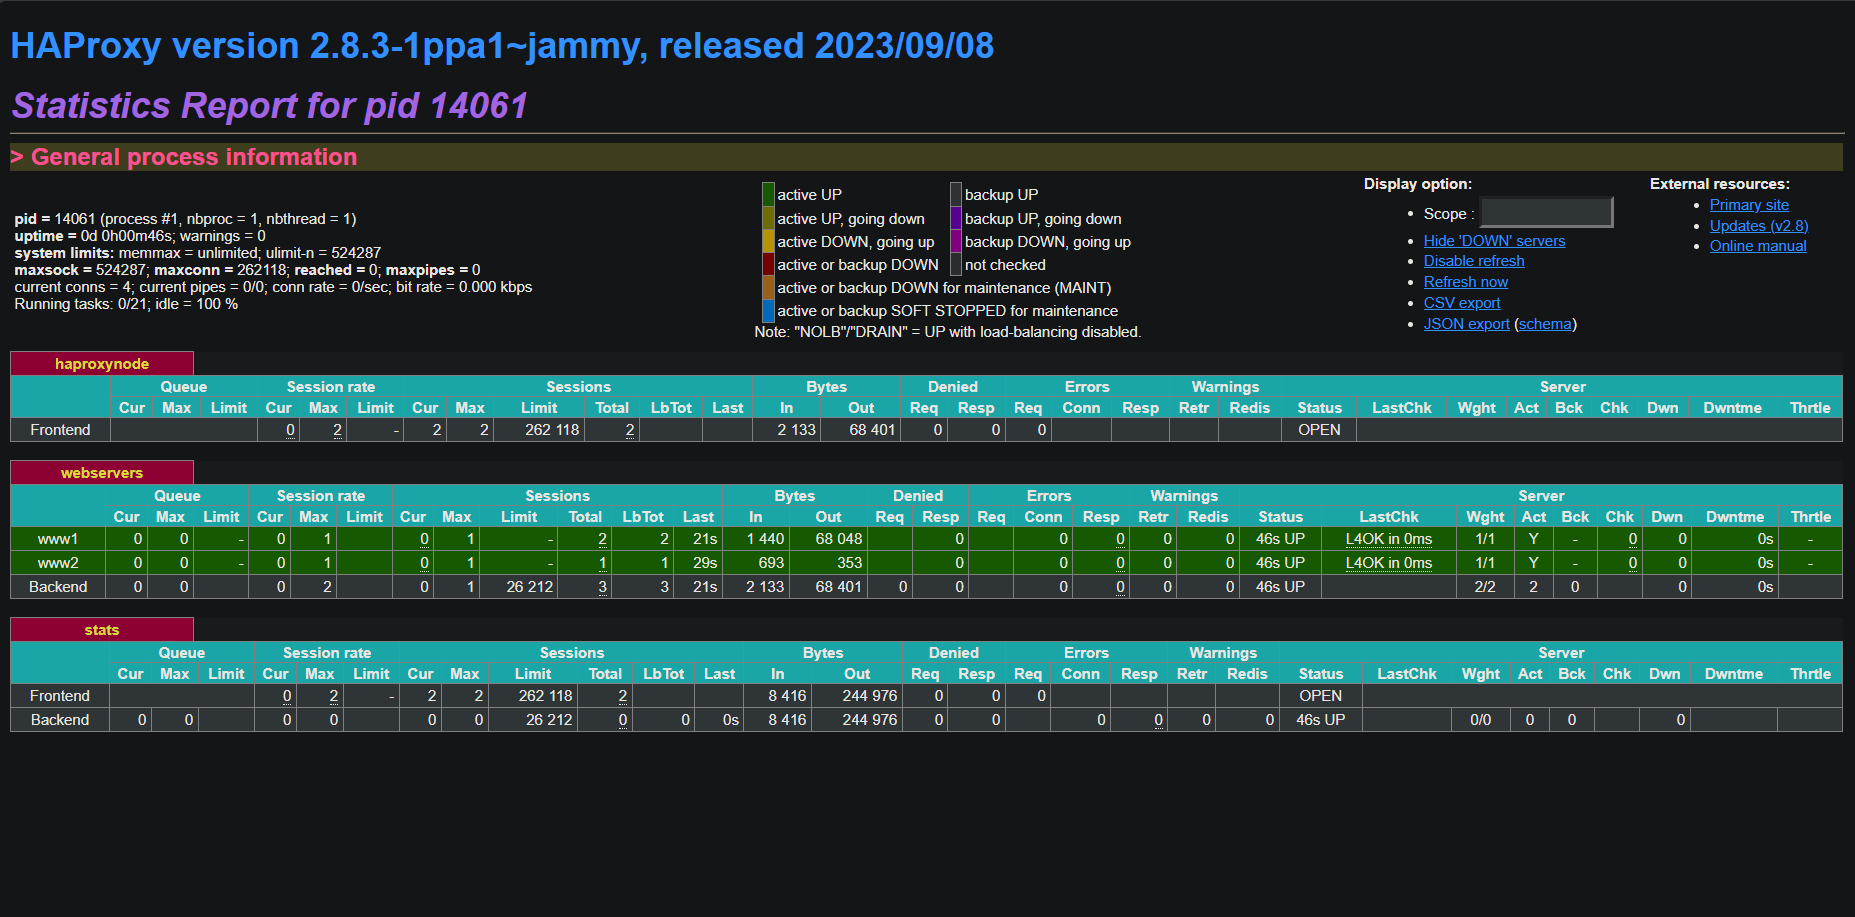This screenshot has width=1855, height=917.
Task: Click the 'active DOWN, going up' legend swatch
Action: pos(768,241)
